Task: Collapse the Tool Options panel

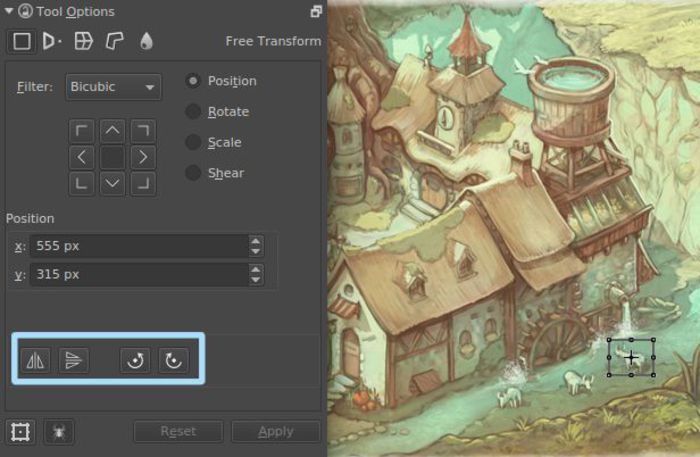Action: point(8,11)
